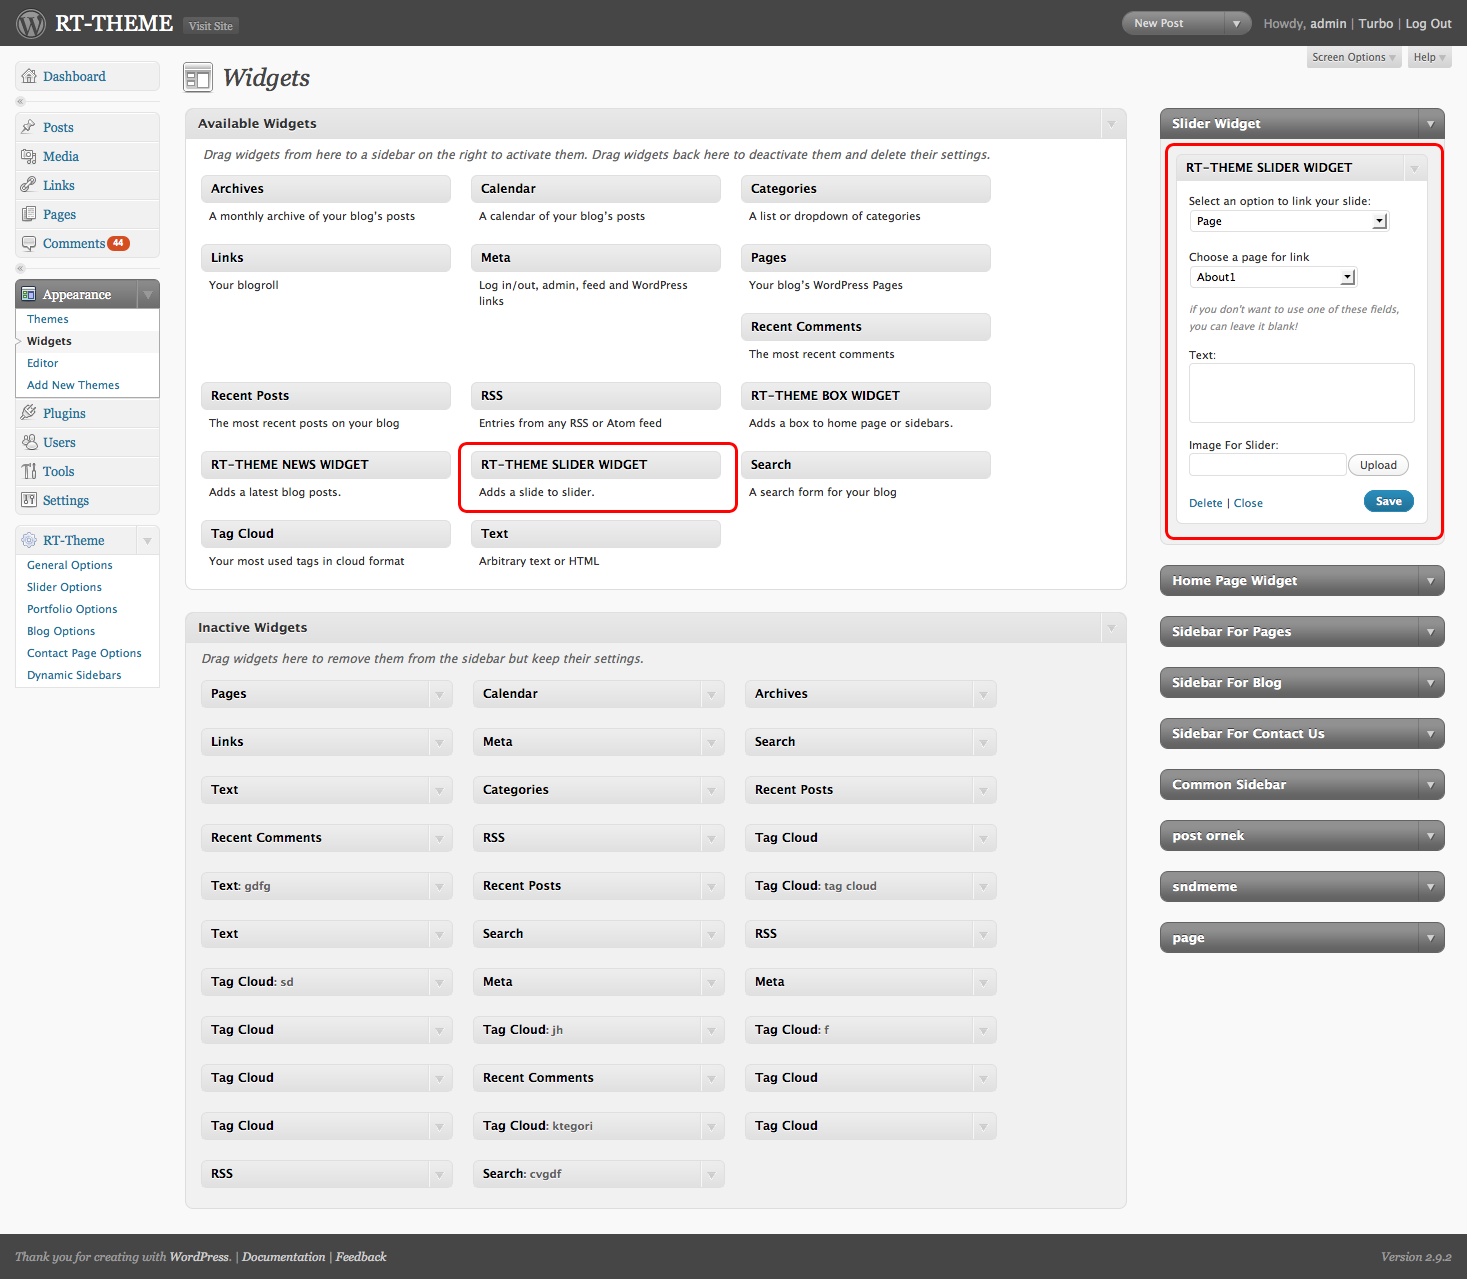Collapse the Inactive Widgets section arrow
Image resolution: width=1467 pixels, height=1279 pixels.
pyautogui.click(x=1111, y=628)
